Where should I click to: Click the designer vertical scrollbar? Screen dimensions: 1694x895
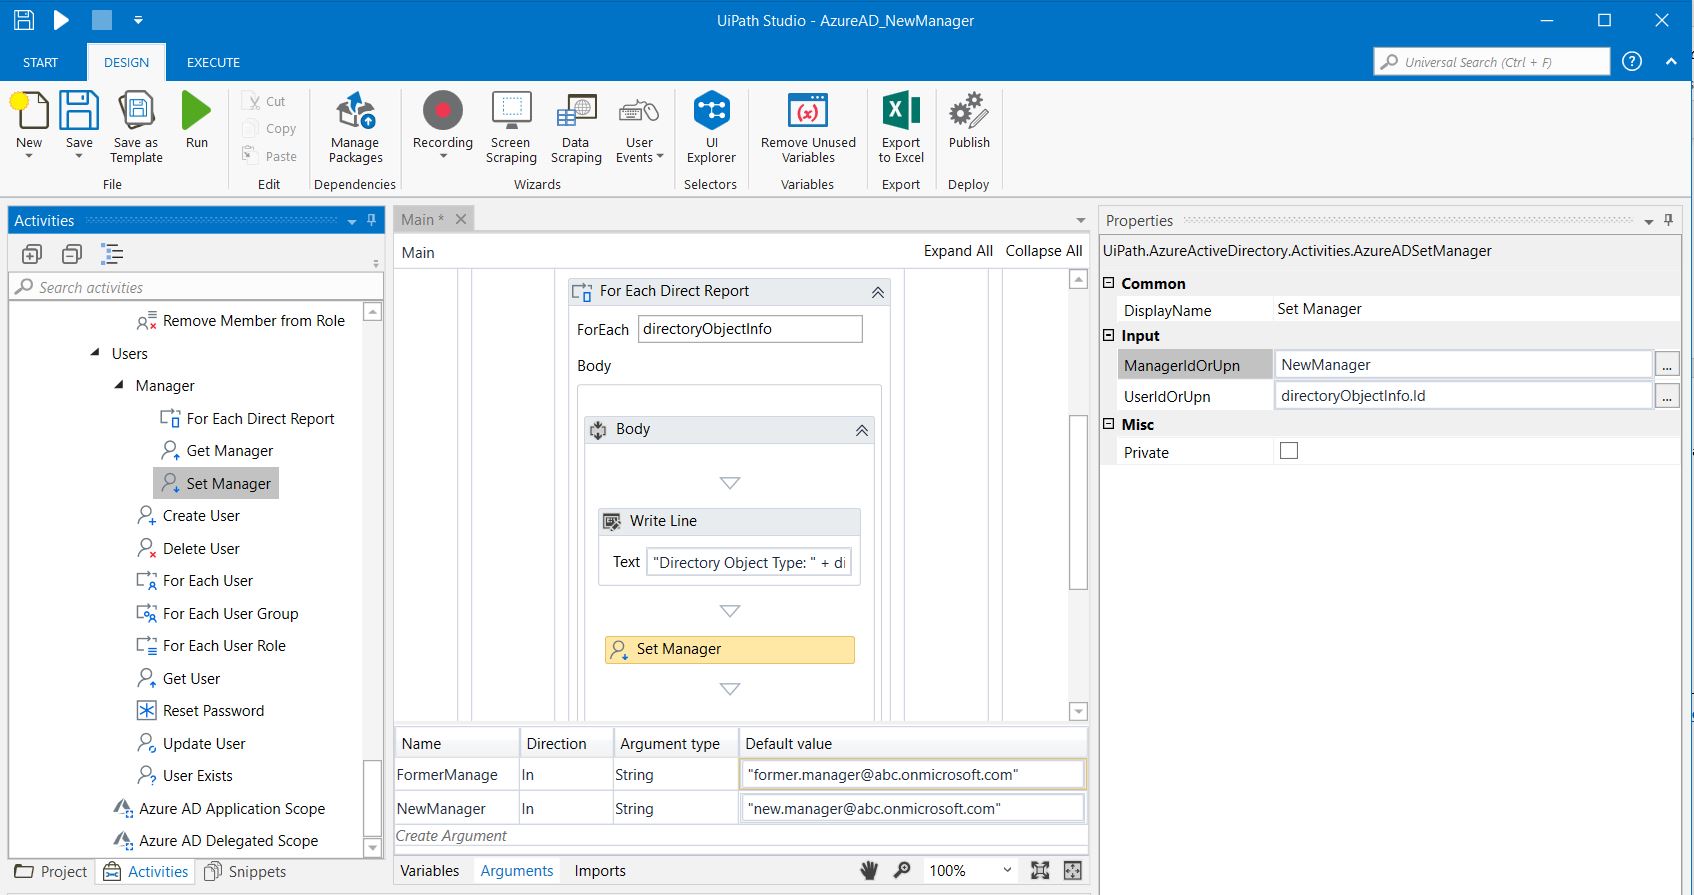pyautogui.click(x=1078, y=502)
